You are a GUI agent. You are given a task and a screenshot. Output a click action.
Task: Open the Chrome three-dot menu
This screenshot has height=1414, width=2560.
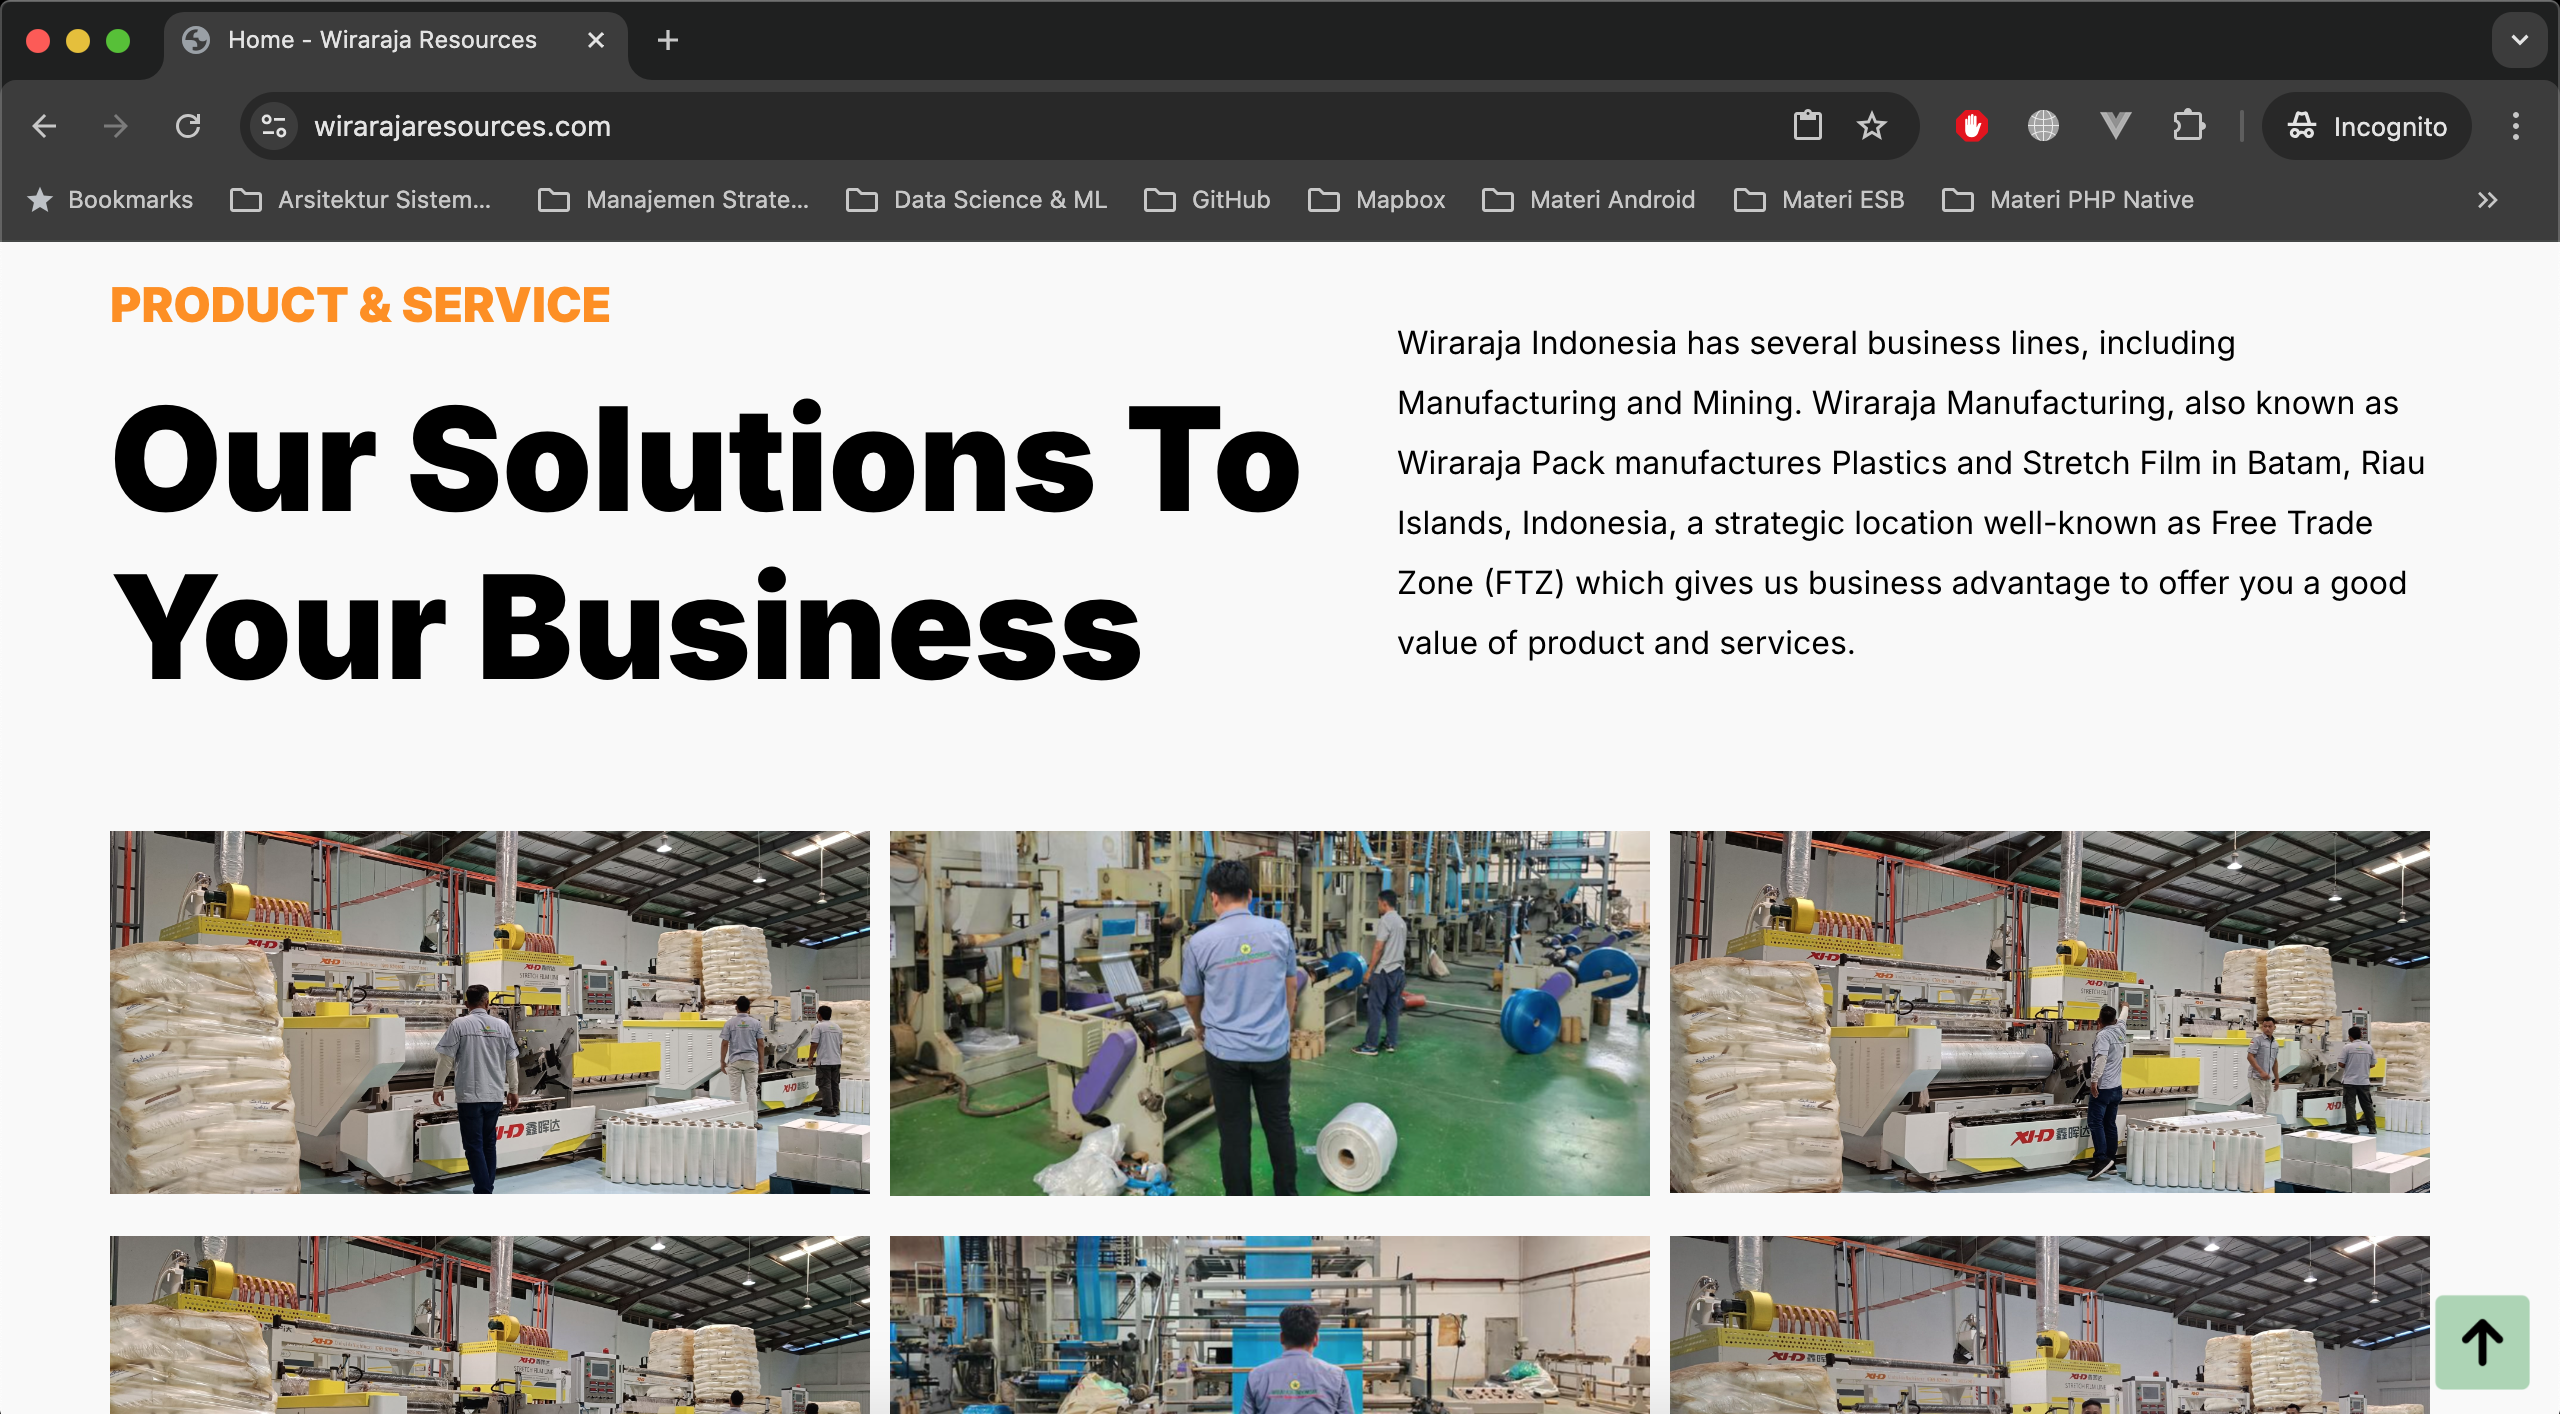pos(2516,126)
